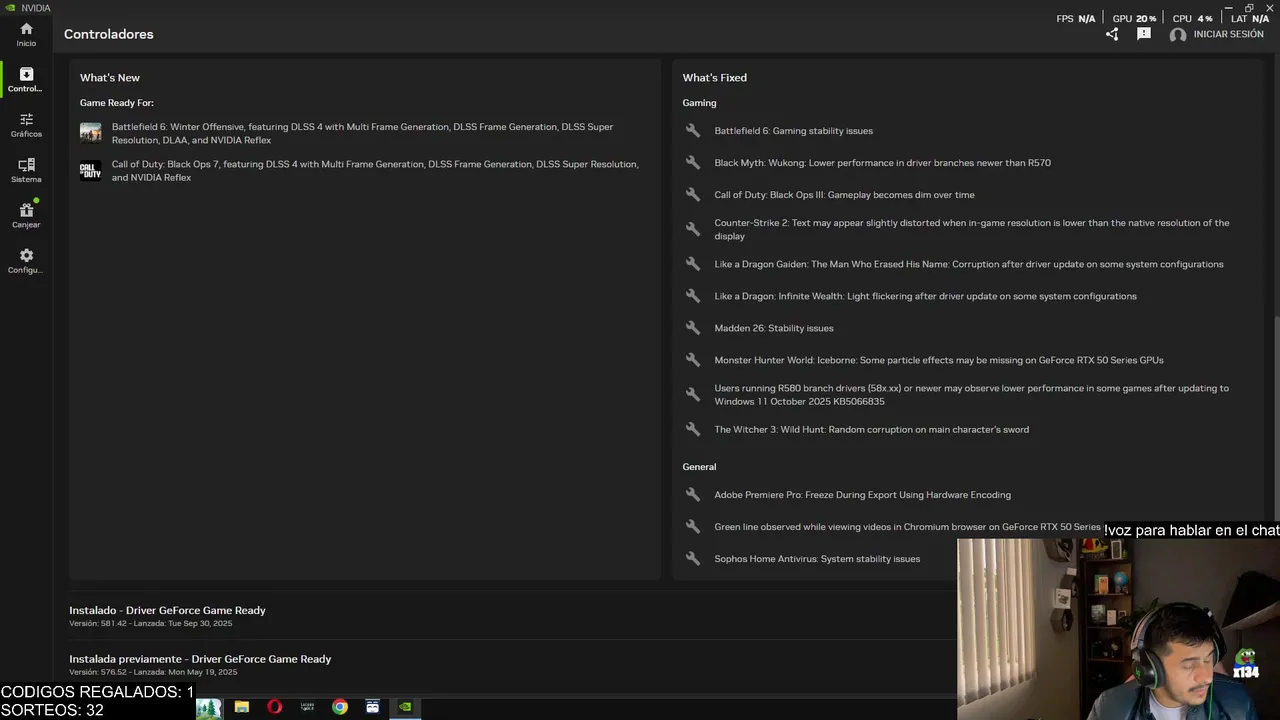Click version 576.52 release date text
The height and width of the screenshot is (720, 1280).
point(153,672)
